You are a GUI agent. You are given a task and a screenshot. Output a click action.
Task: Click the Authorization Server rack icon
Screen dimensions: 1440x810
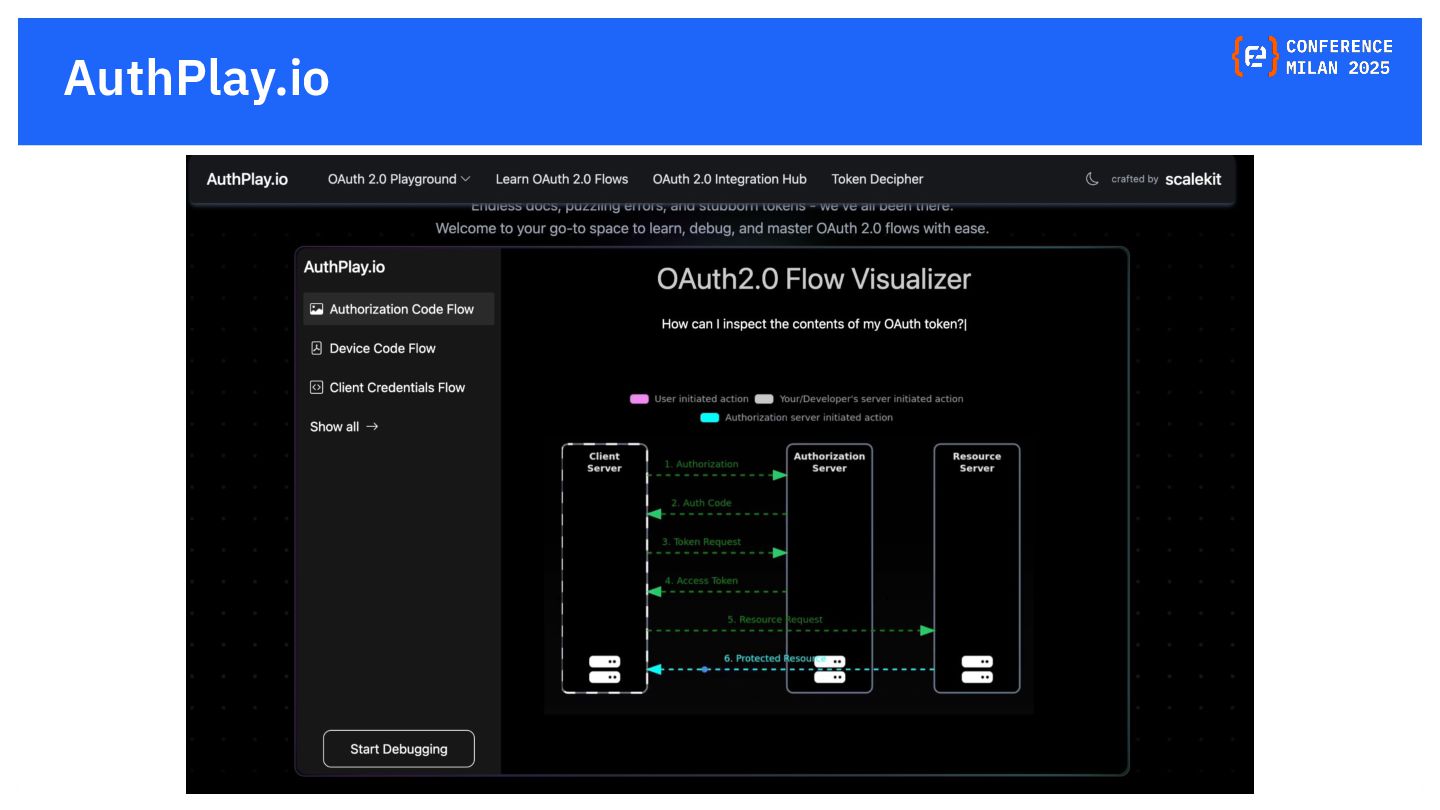point(829,669)
